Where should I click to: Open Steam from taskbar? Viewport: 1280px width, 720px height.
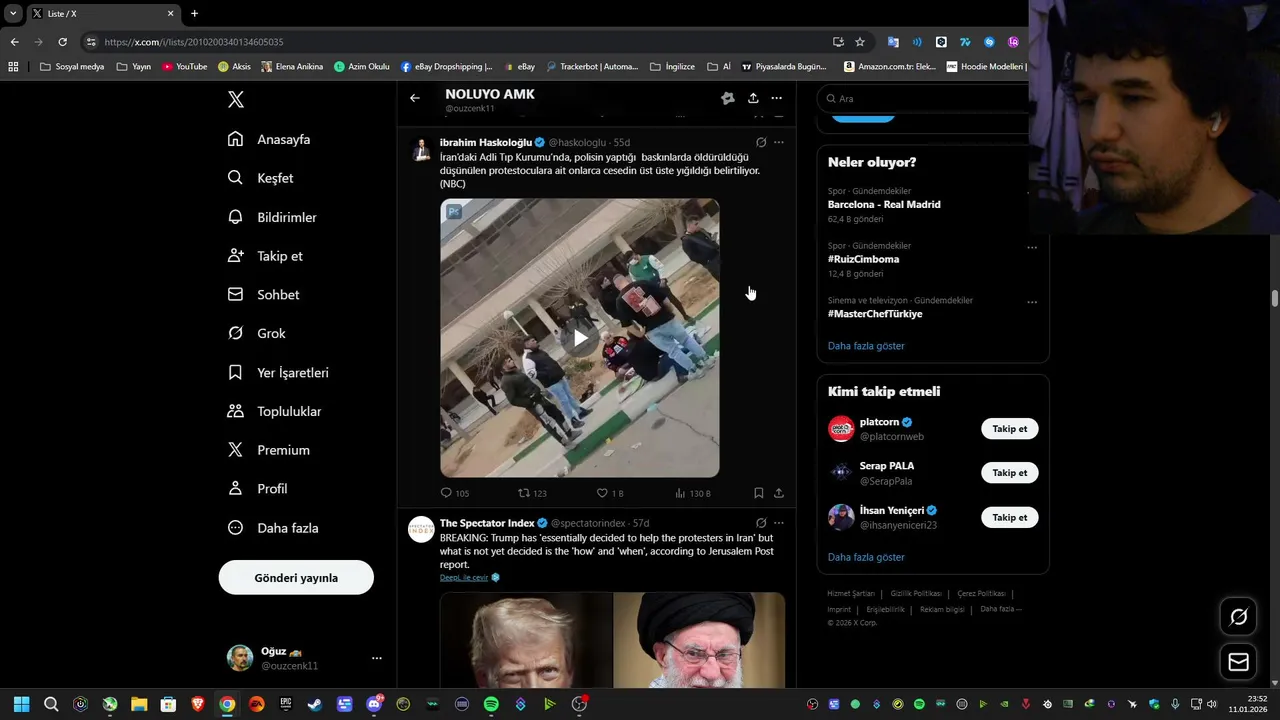[x=315, y=704]
